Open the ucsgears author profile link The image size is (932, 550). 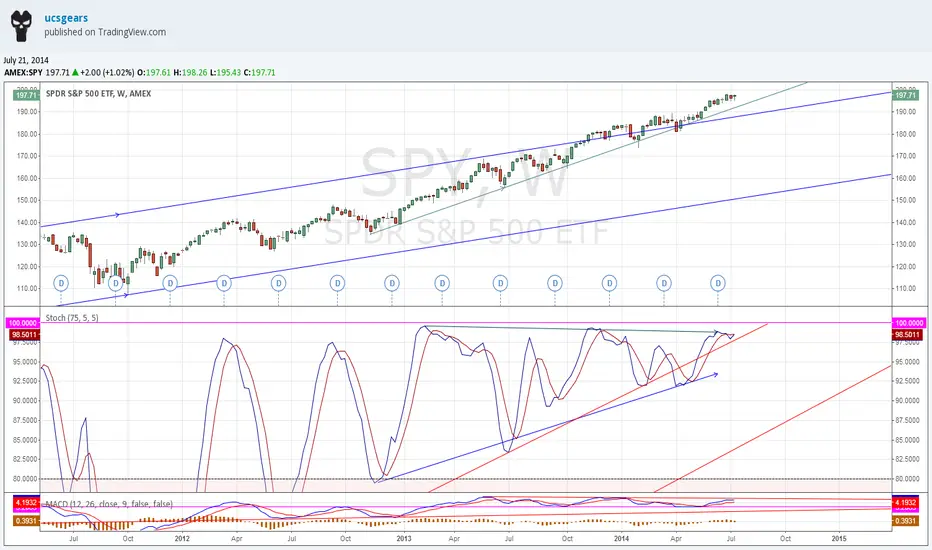(66, 18)
